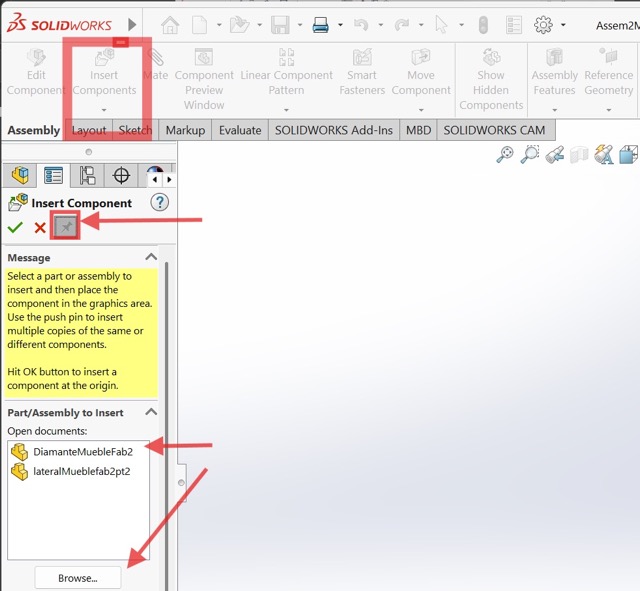This screenshot has height=591, width=640.
Task: Expand Move Component dropdown arrow
Action: point(421,110)
